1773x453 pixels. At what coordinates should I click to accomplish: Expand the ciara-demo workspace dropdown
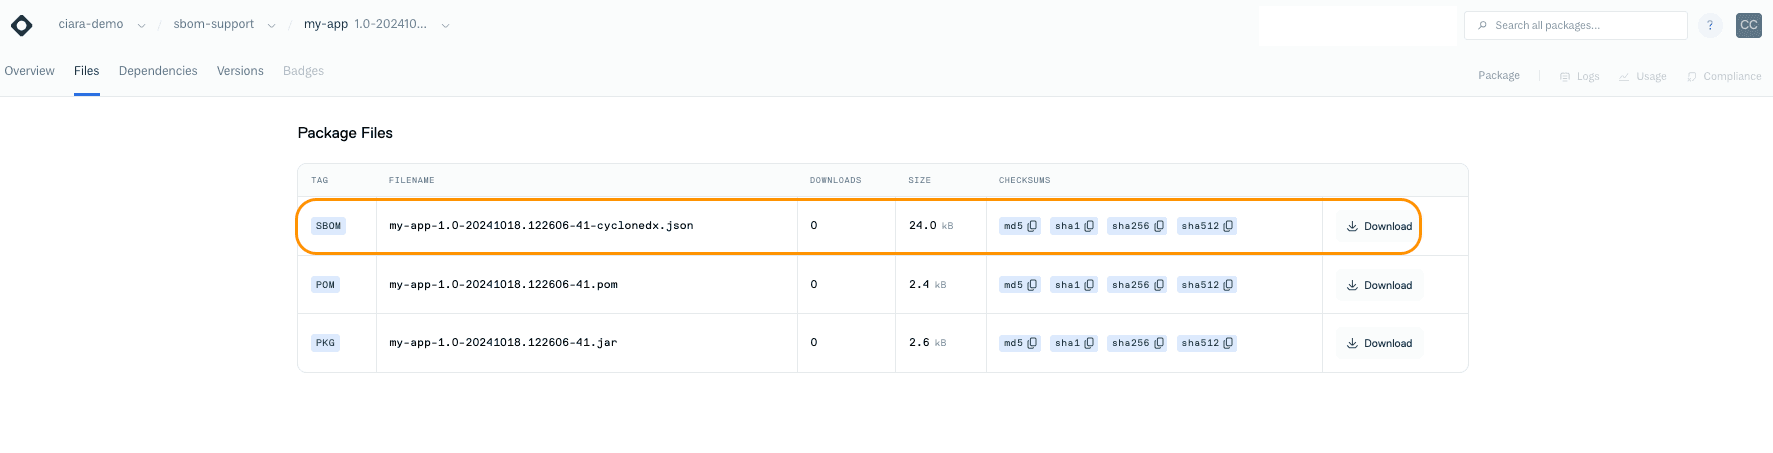[141, 26]
